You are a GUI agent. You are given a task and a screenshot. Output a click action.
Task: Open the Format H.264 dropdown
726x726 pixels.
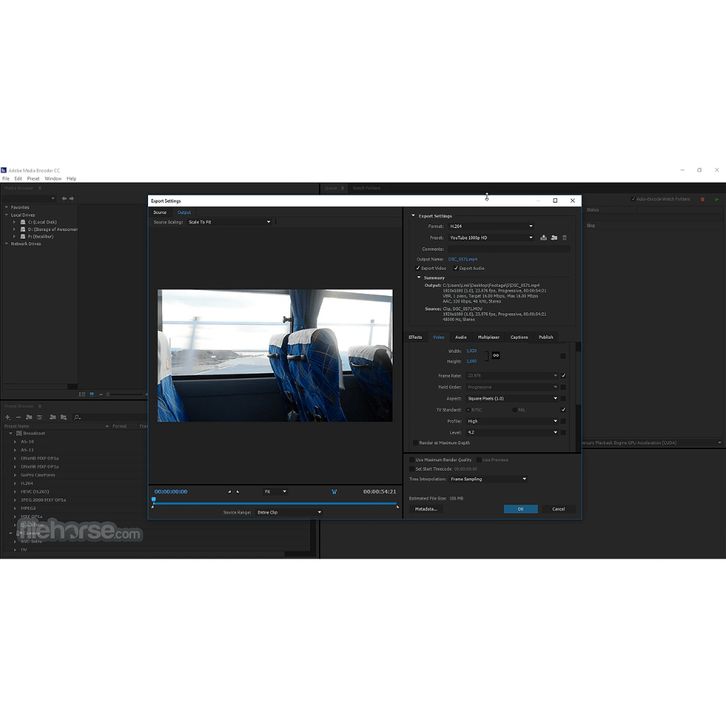(x=490, y=226)
